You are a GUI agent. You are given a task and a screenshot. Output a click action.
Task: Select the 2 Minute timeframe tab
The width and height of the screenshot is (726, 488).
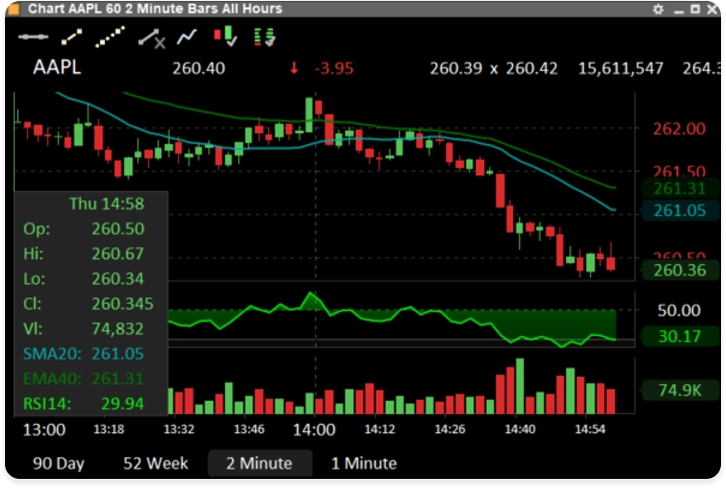(259, 463)
